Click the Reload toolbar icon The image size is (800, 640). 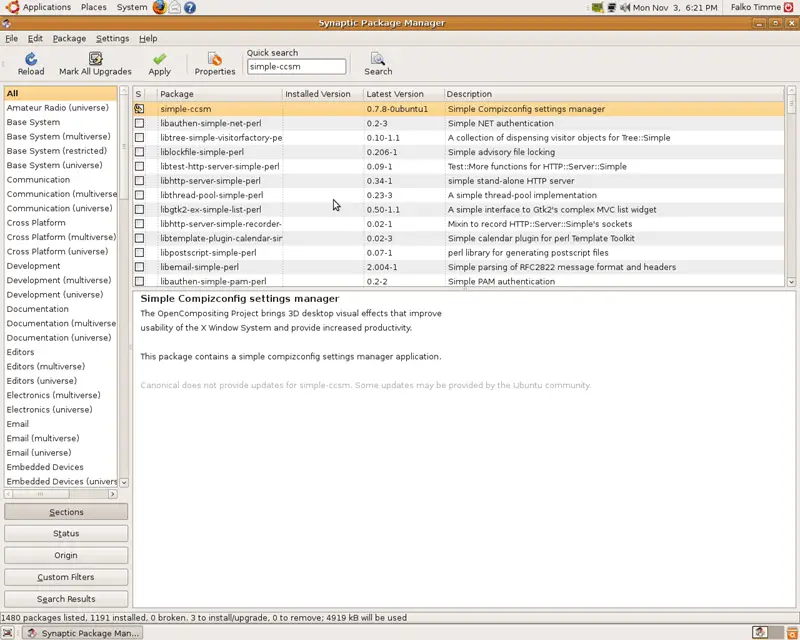[x=31, y=59]
